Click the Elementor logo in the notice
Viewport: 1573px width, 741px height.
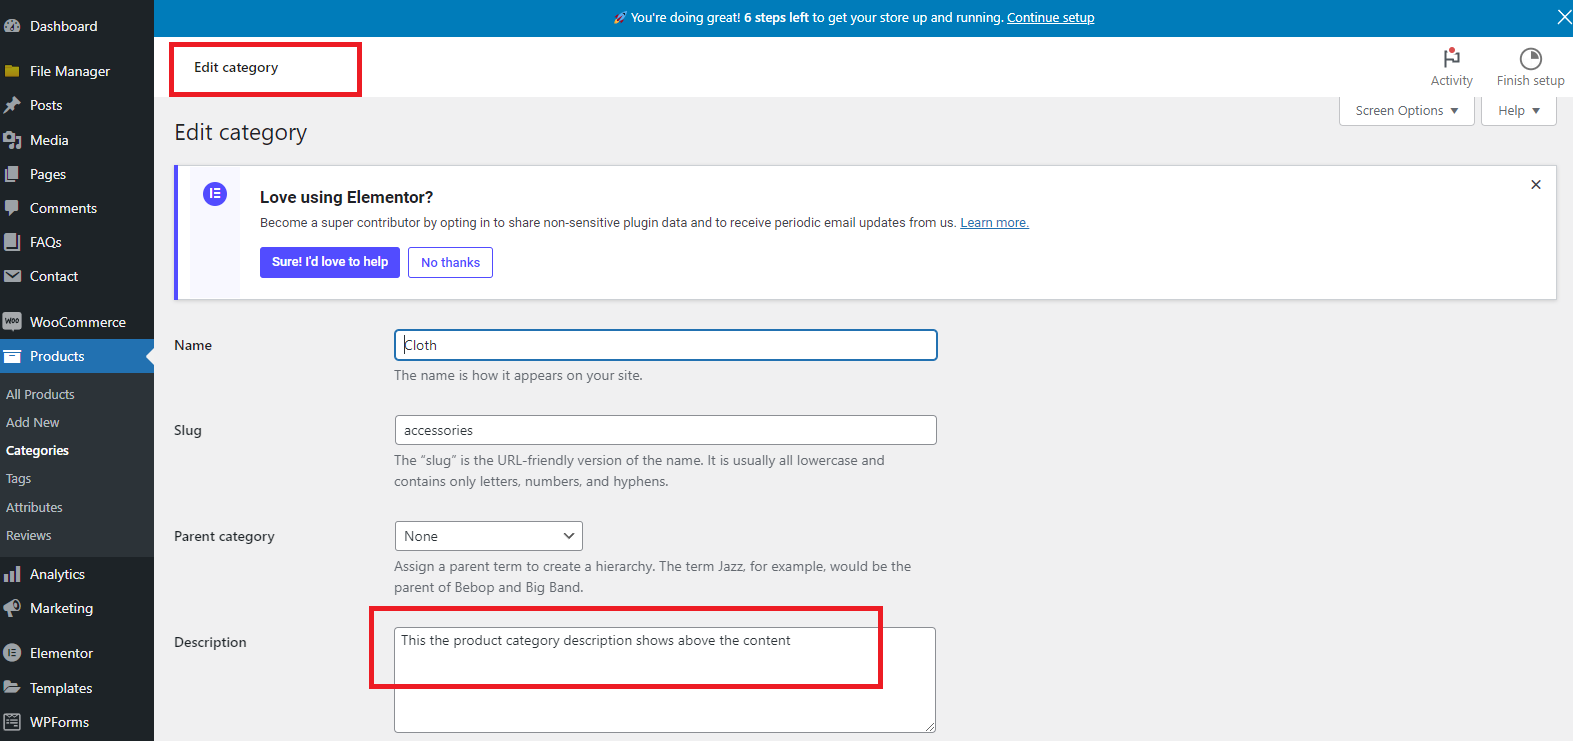[x=215, y=194]
